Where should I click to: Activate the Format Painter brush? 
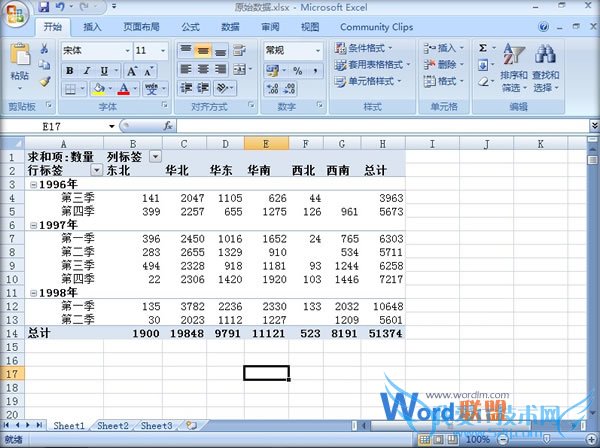click(44, 81)
